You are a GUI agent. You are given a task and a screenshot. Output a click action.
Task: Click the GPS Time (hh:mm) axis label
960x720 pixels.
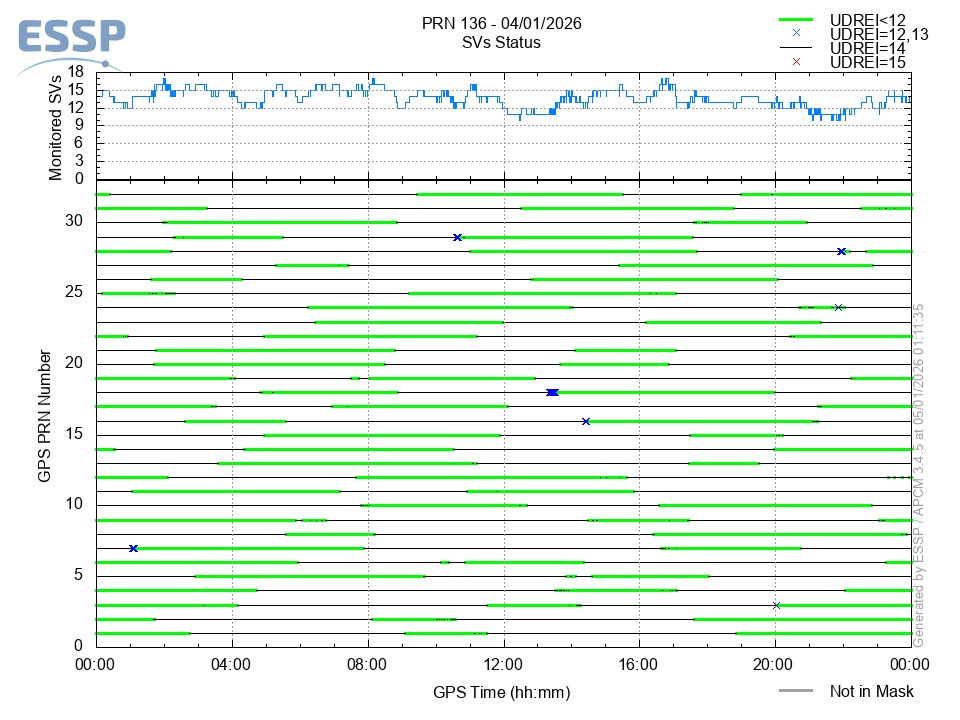pyautogui.click(x=501, y=692)
